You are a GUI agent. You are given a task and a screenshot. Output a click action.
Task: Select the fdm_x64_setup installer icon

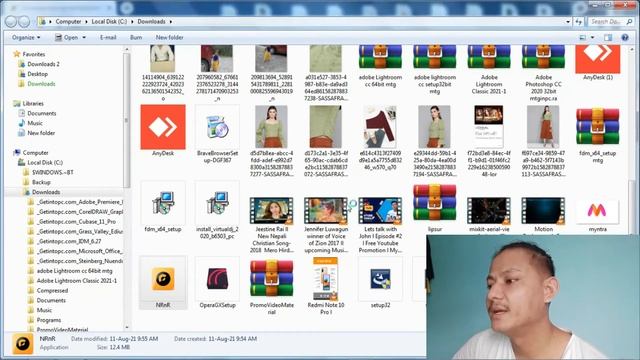point(163,203)
